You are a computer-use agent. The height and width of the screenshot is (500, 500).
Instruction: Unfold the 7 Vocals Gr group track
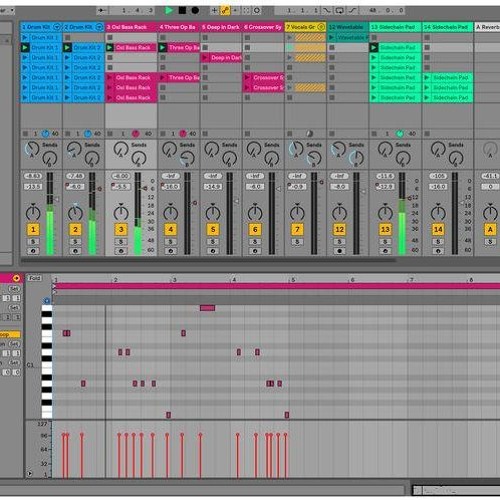pos(321,27)
